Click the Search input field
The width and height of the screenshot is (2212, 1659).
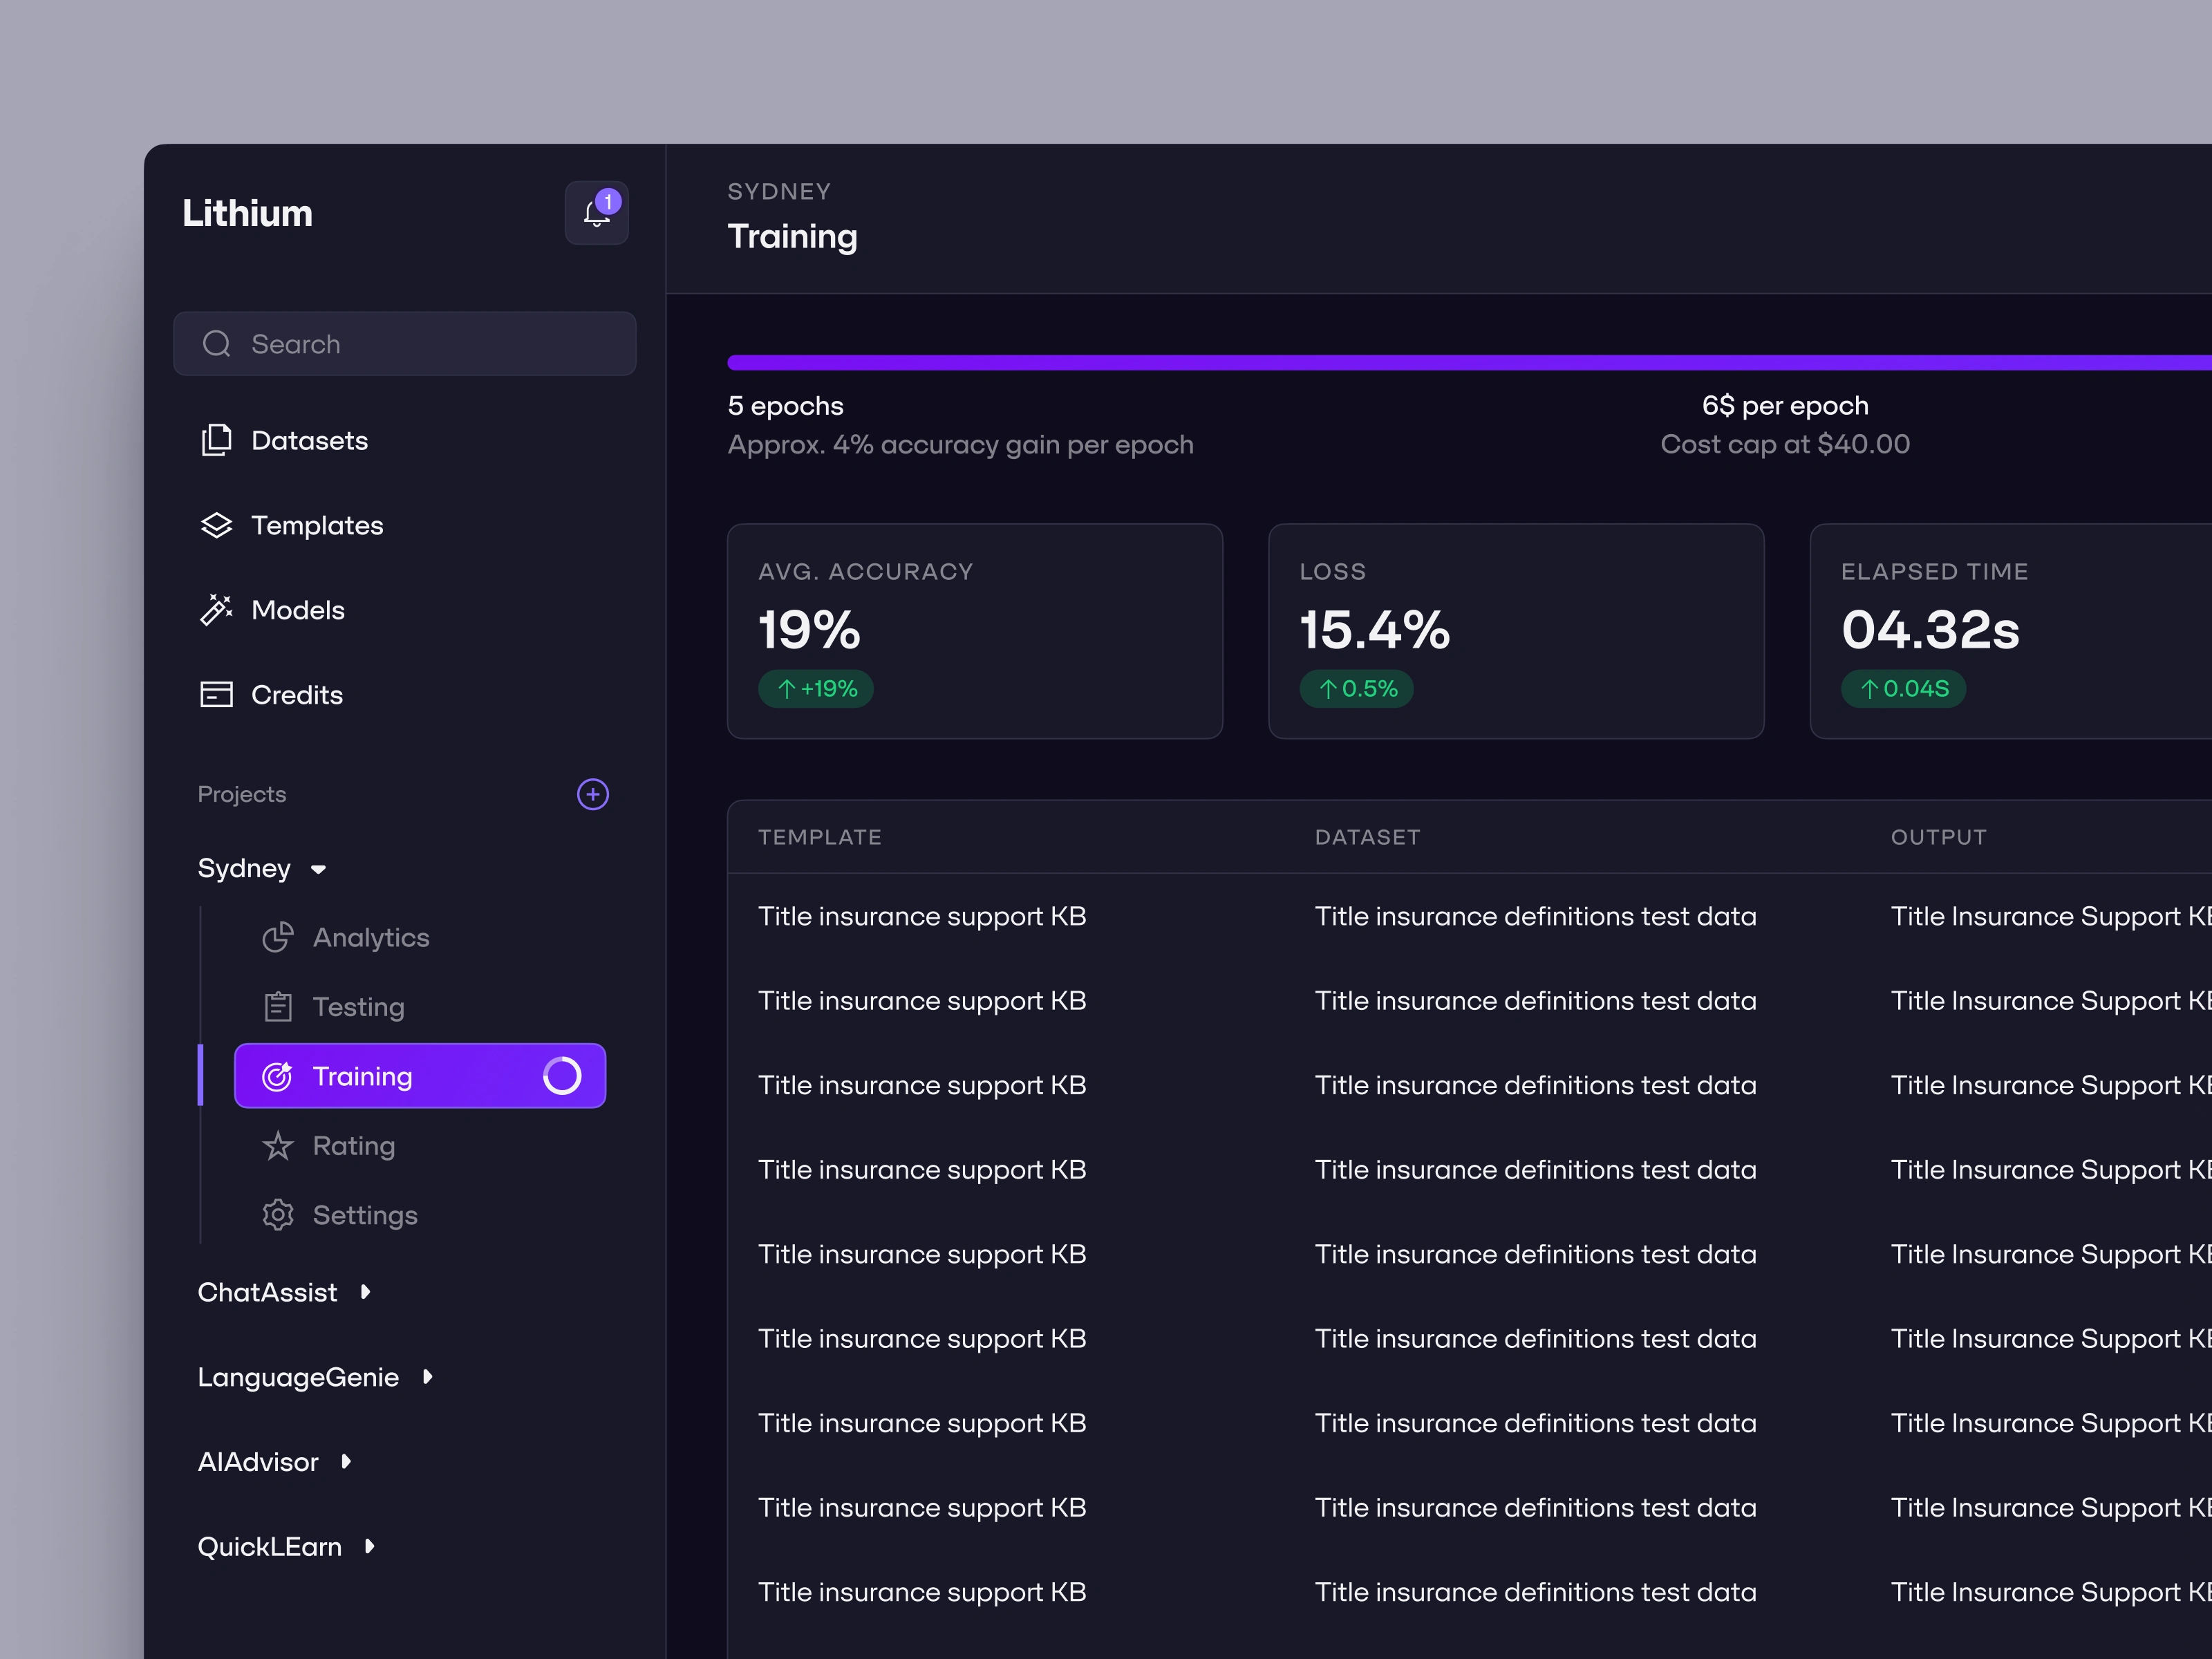pyautogui.click(x=405, y=344)
